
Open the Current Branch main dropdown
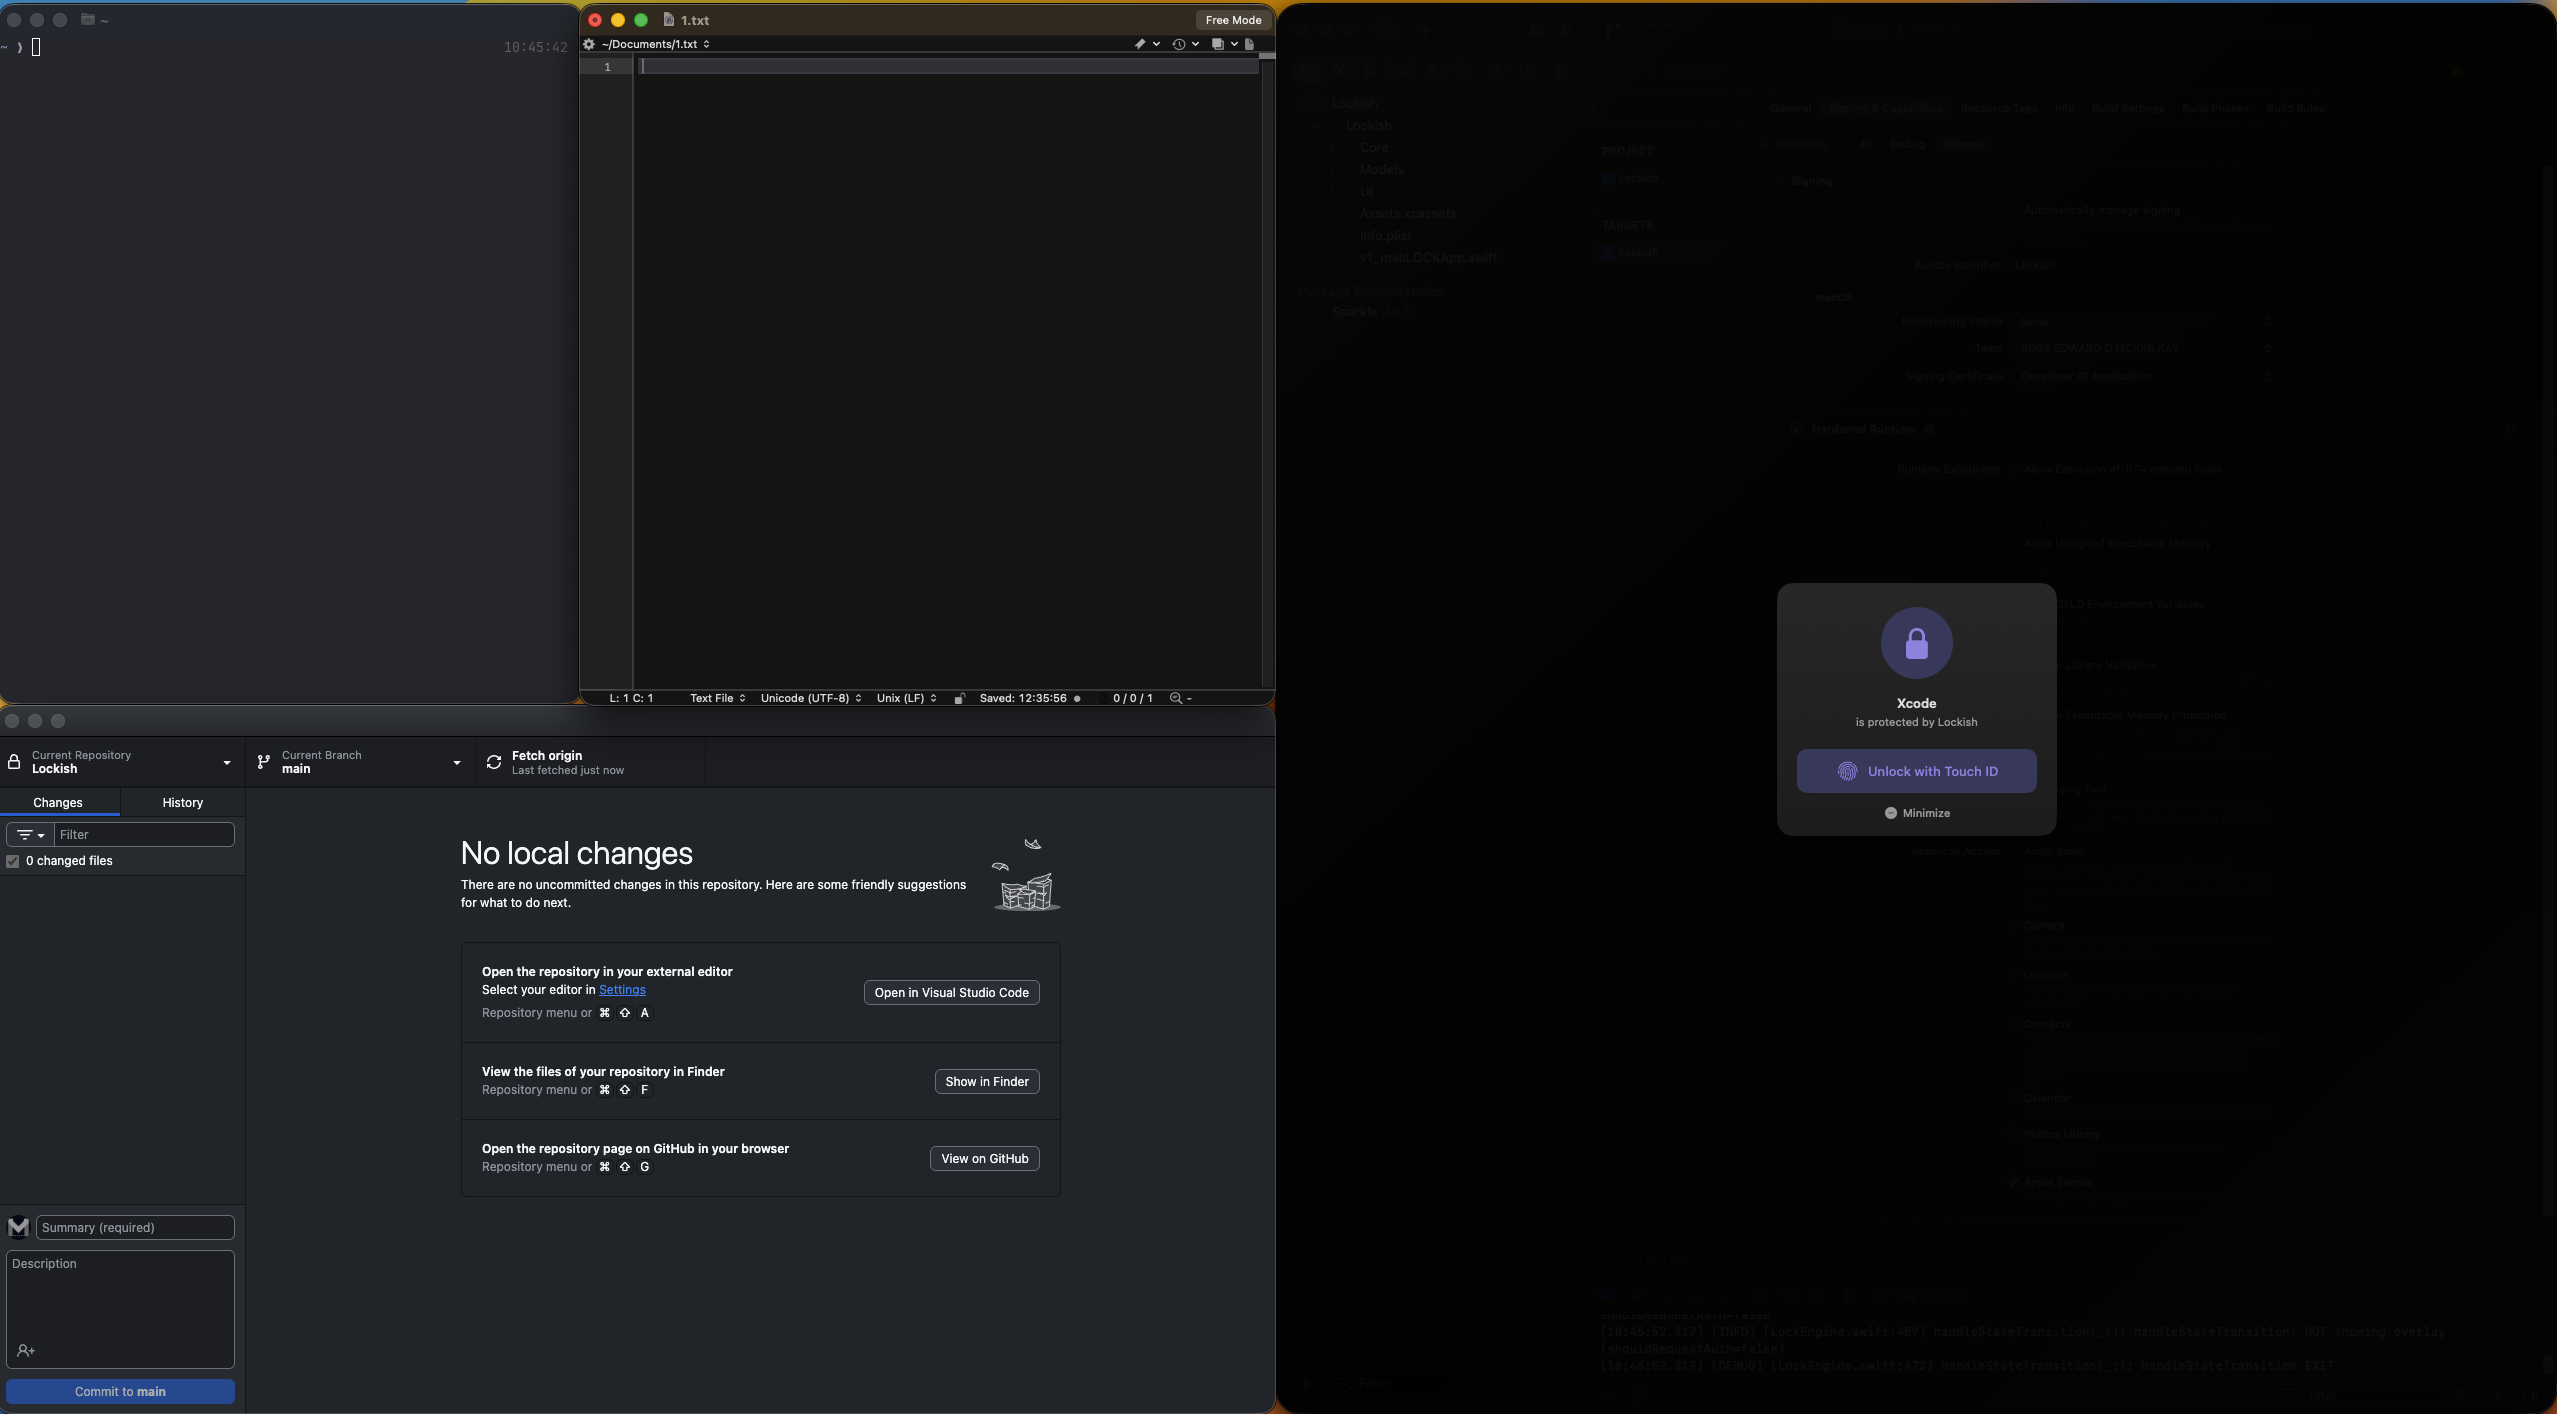(358, 761)
